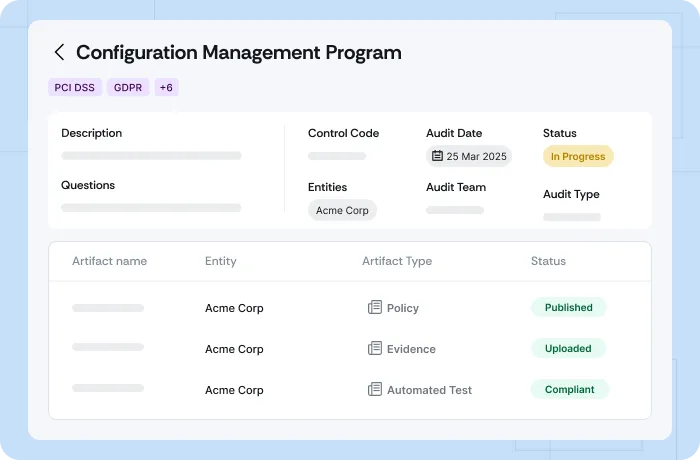Sort by the Artifact Type column
This screenshot has width=700, height=460.
(397, 261)
